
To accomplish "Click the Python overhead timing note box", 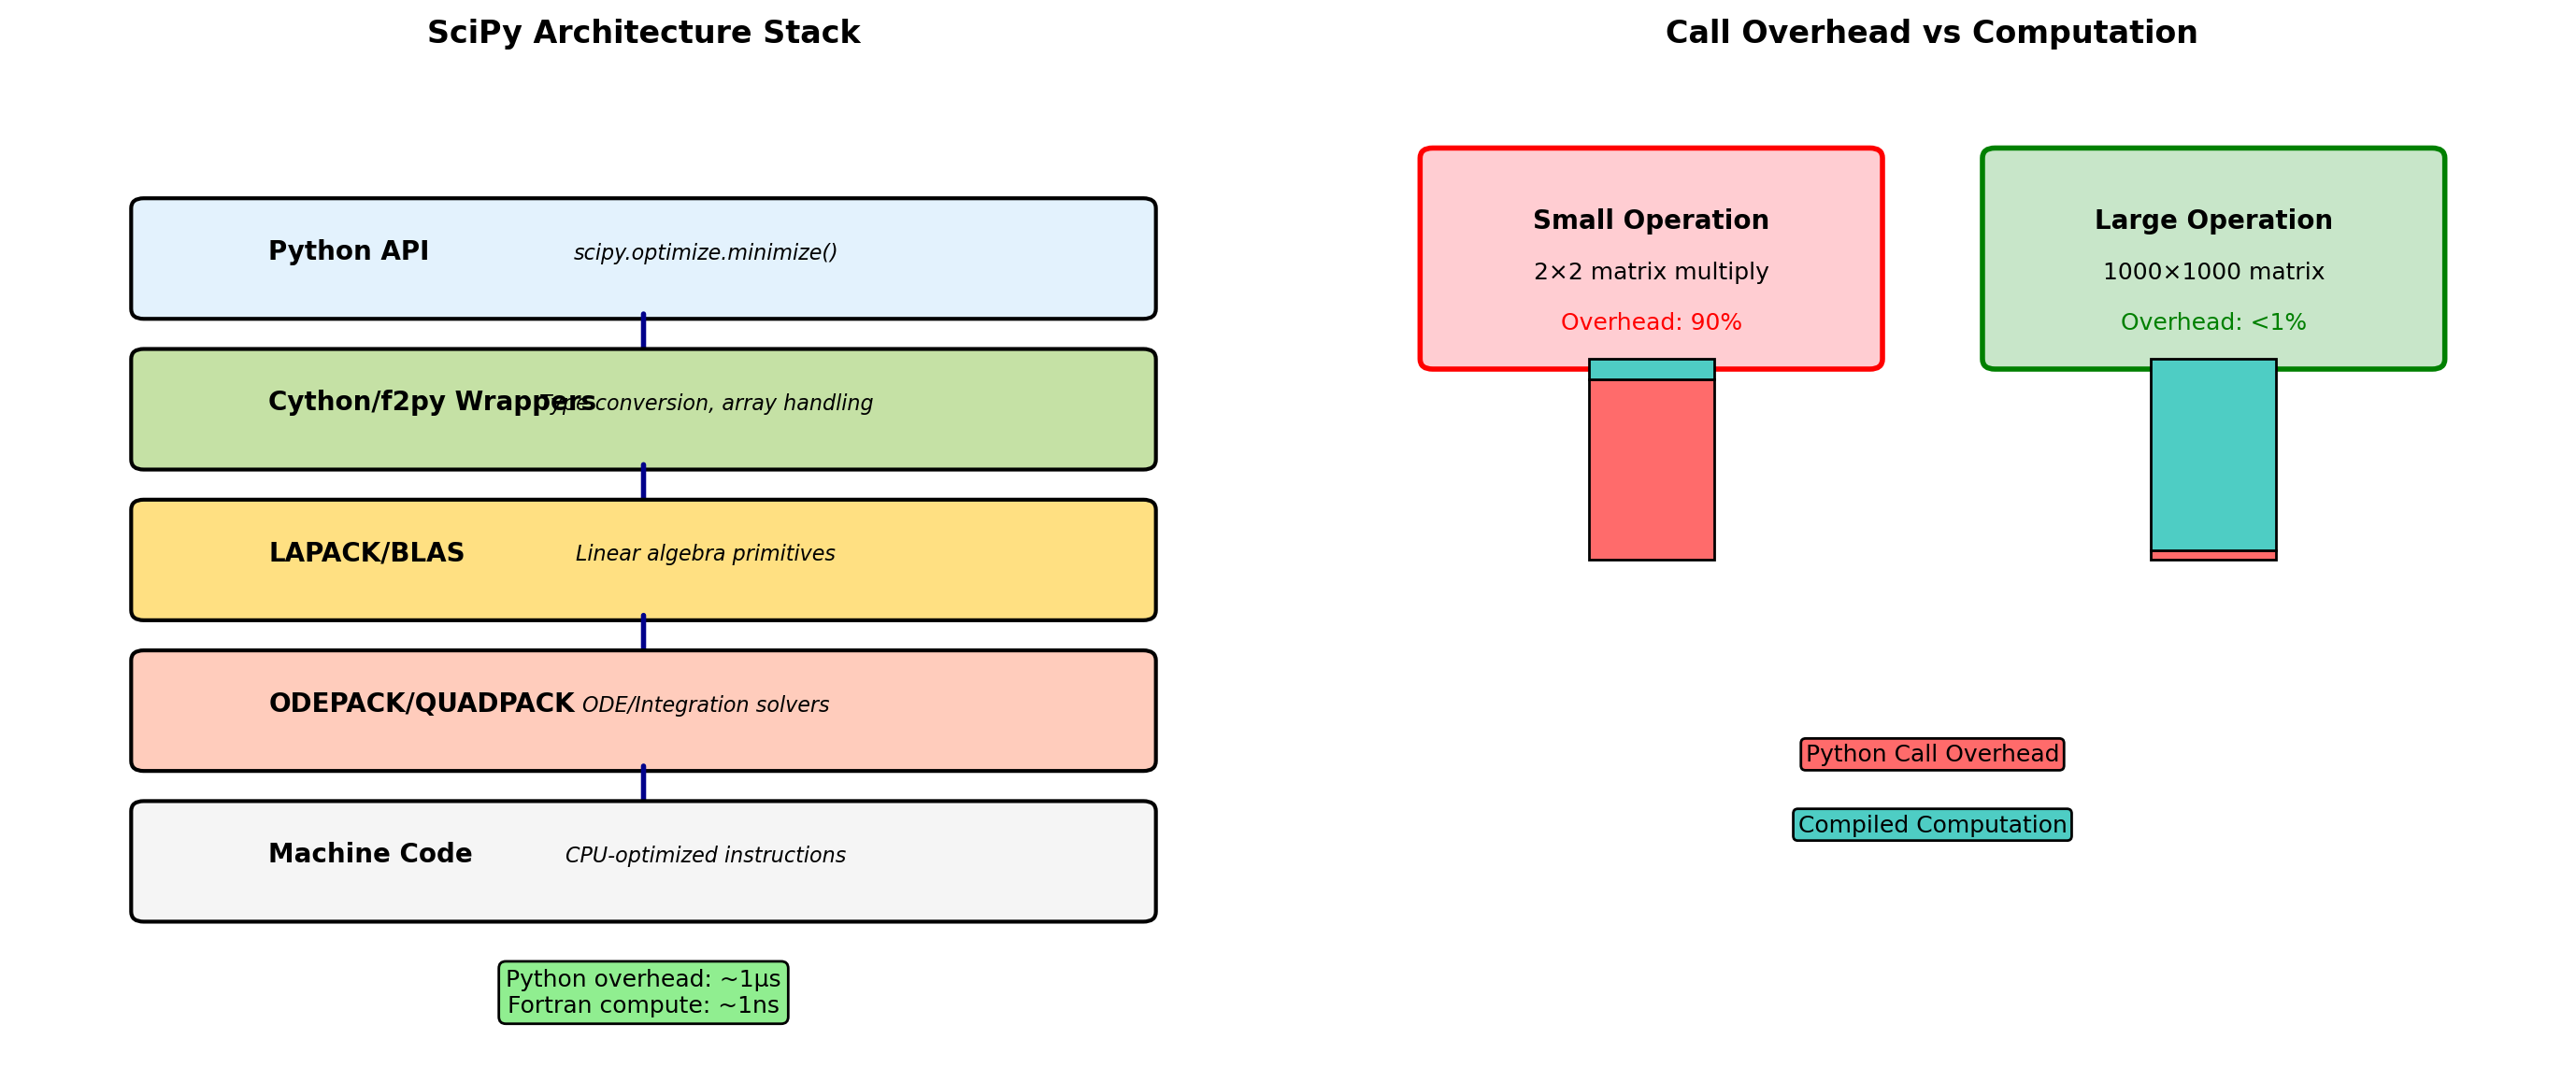I will coord(643,992).
